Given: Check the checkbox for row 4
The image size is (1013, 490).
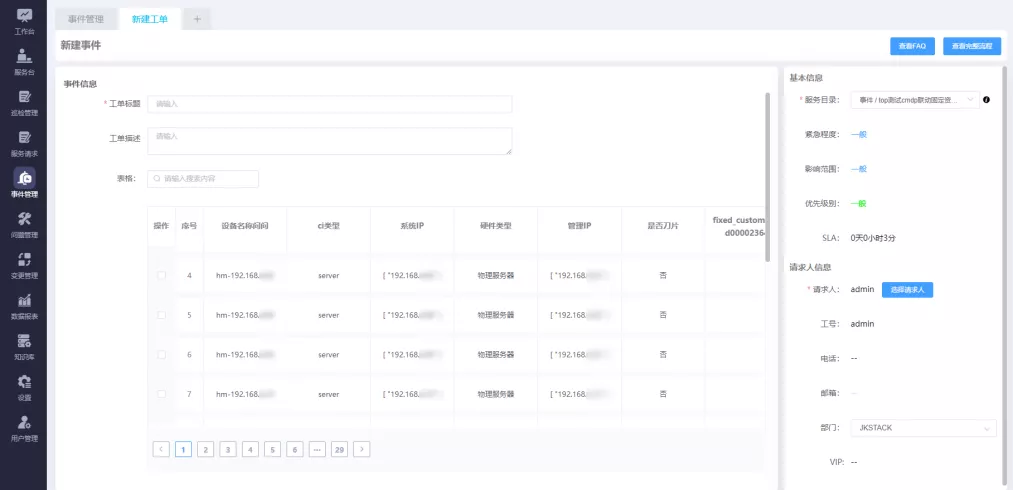Looking at the screenshot, I should pos(161,275).
